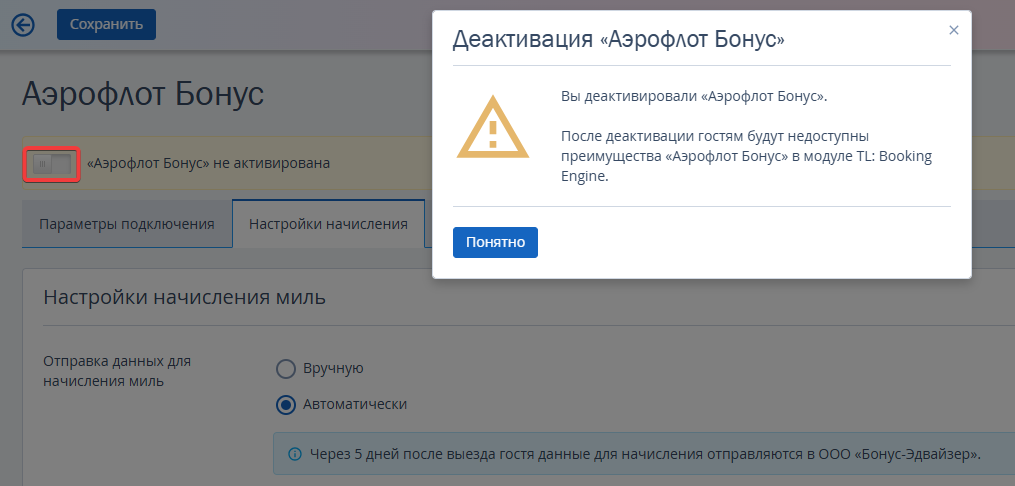Select the Автоматически radio button

tap(285, 404)
